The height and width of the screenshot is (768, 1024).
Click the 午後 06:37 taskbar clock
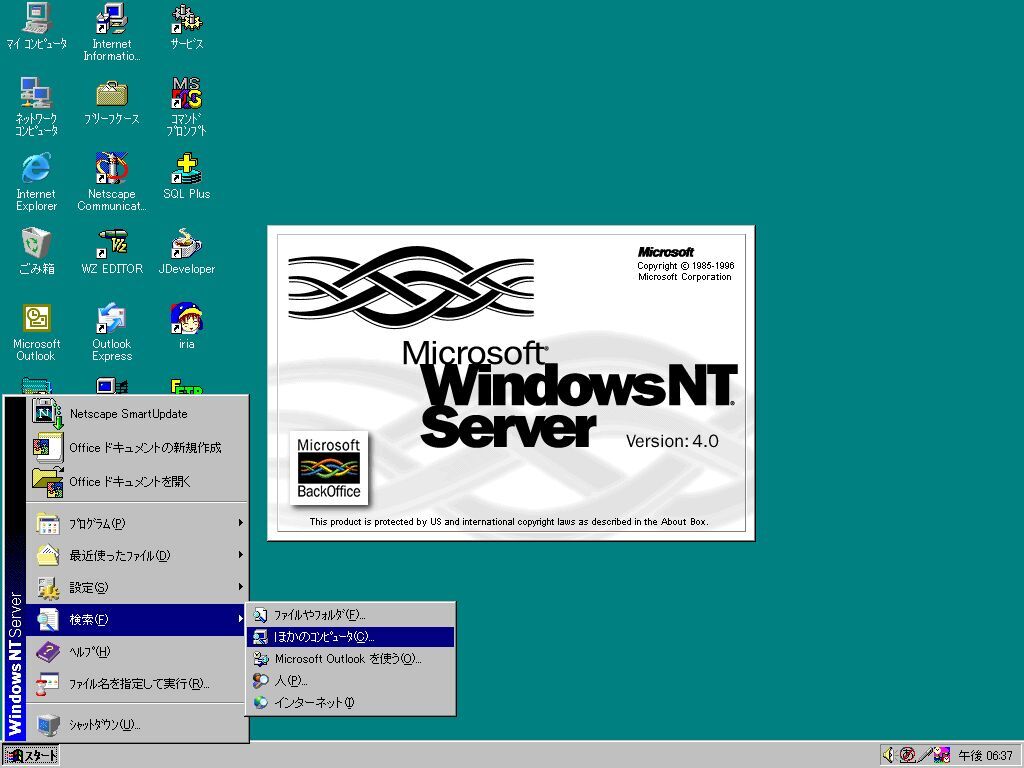[985, 756]
